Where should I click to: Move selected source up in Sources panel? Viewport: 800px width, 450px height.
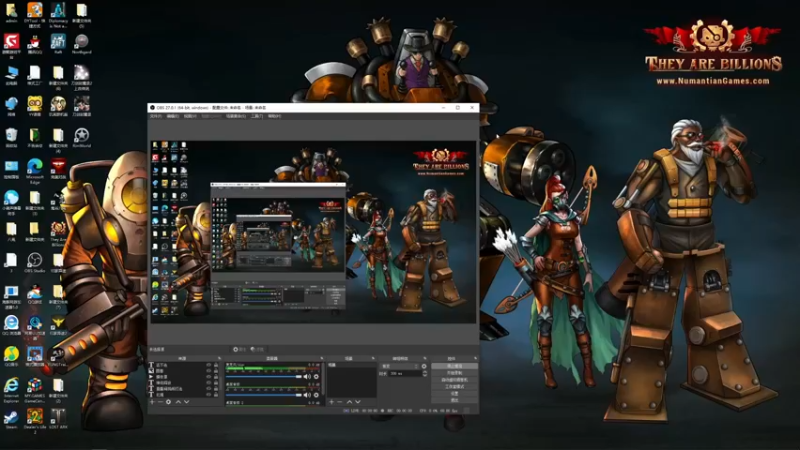[x=178, y=402]
